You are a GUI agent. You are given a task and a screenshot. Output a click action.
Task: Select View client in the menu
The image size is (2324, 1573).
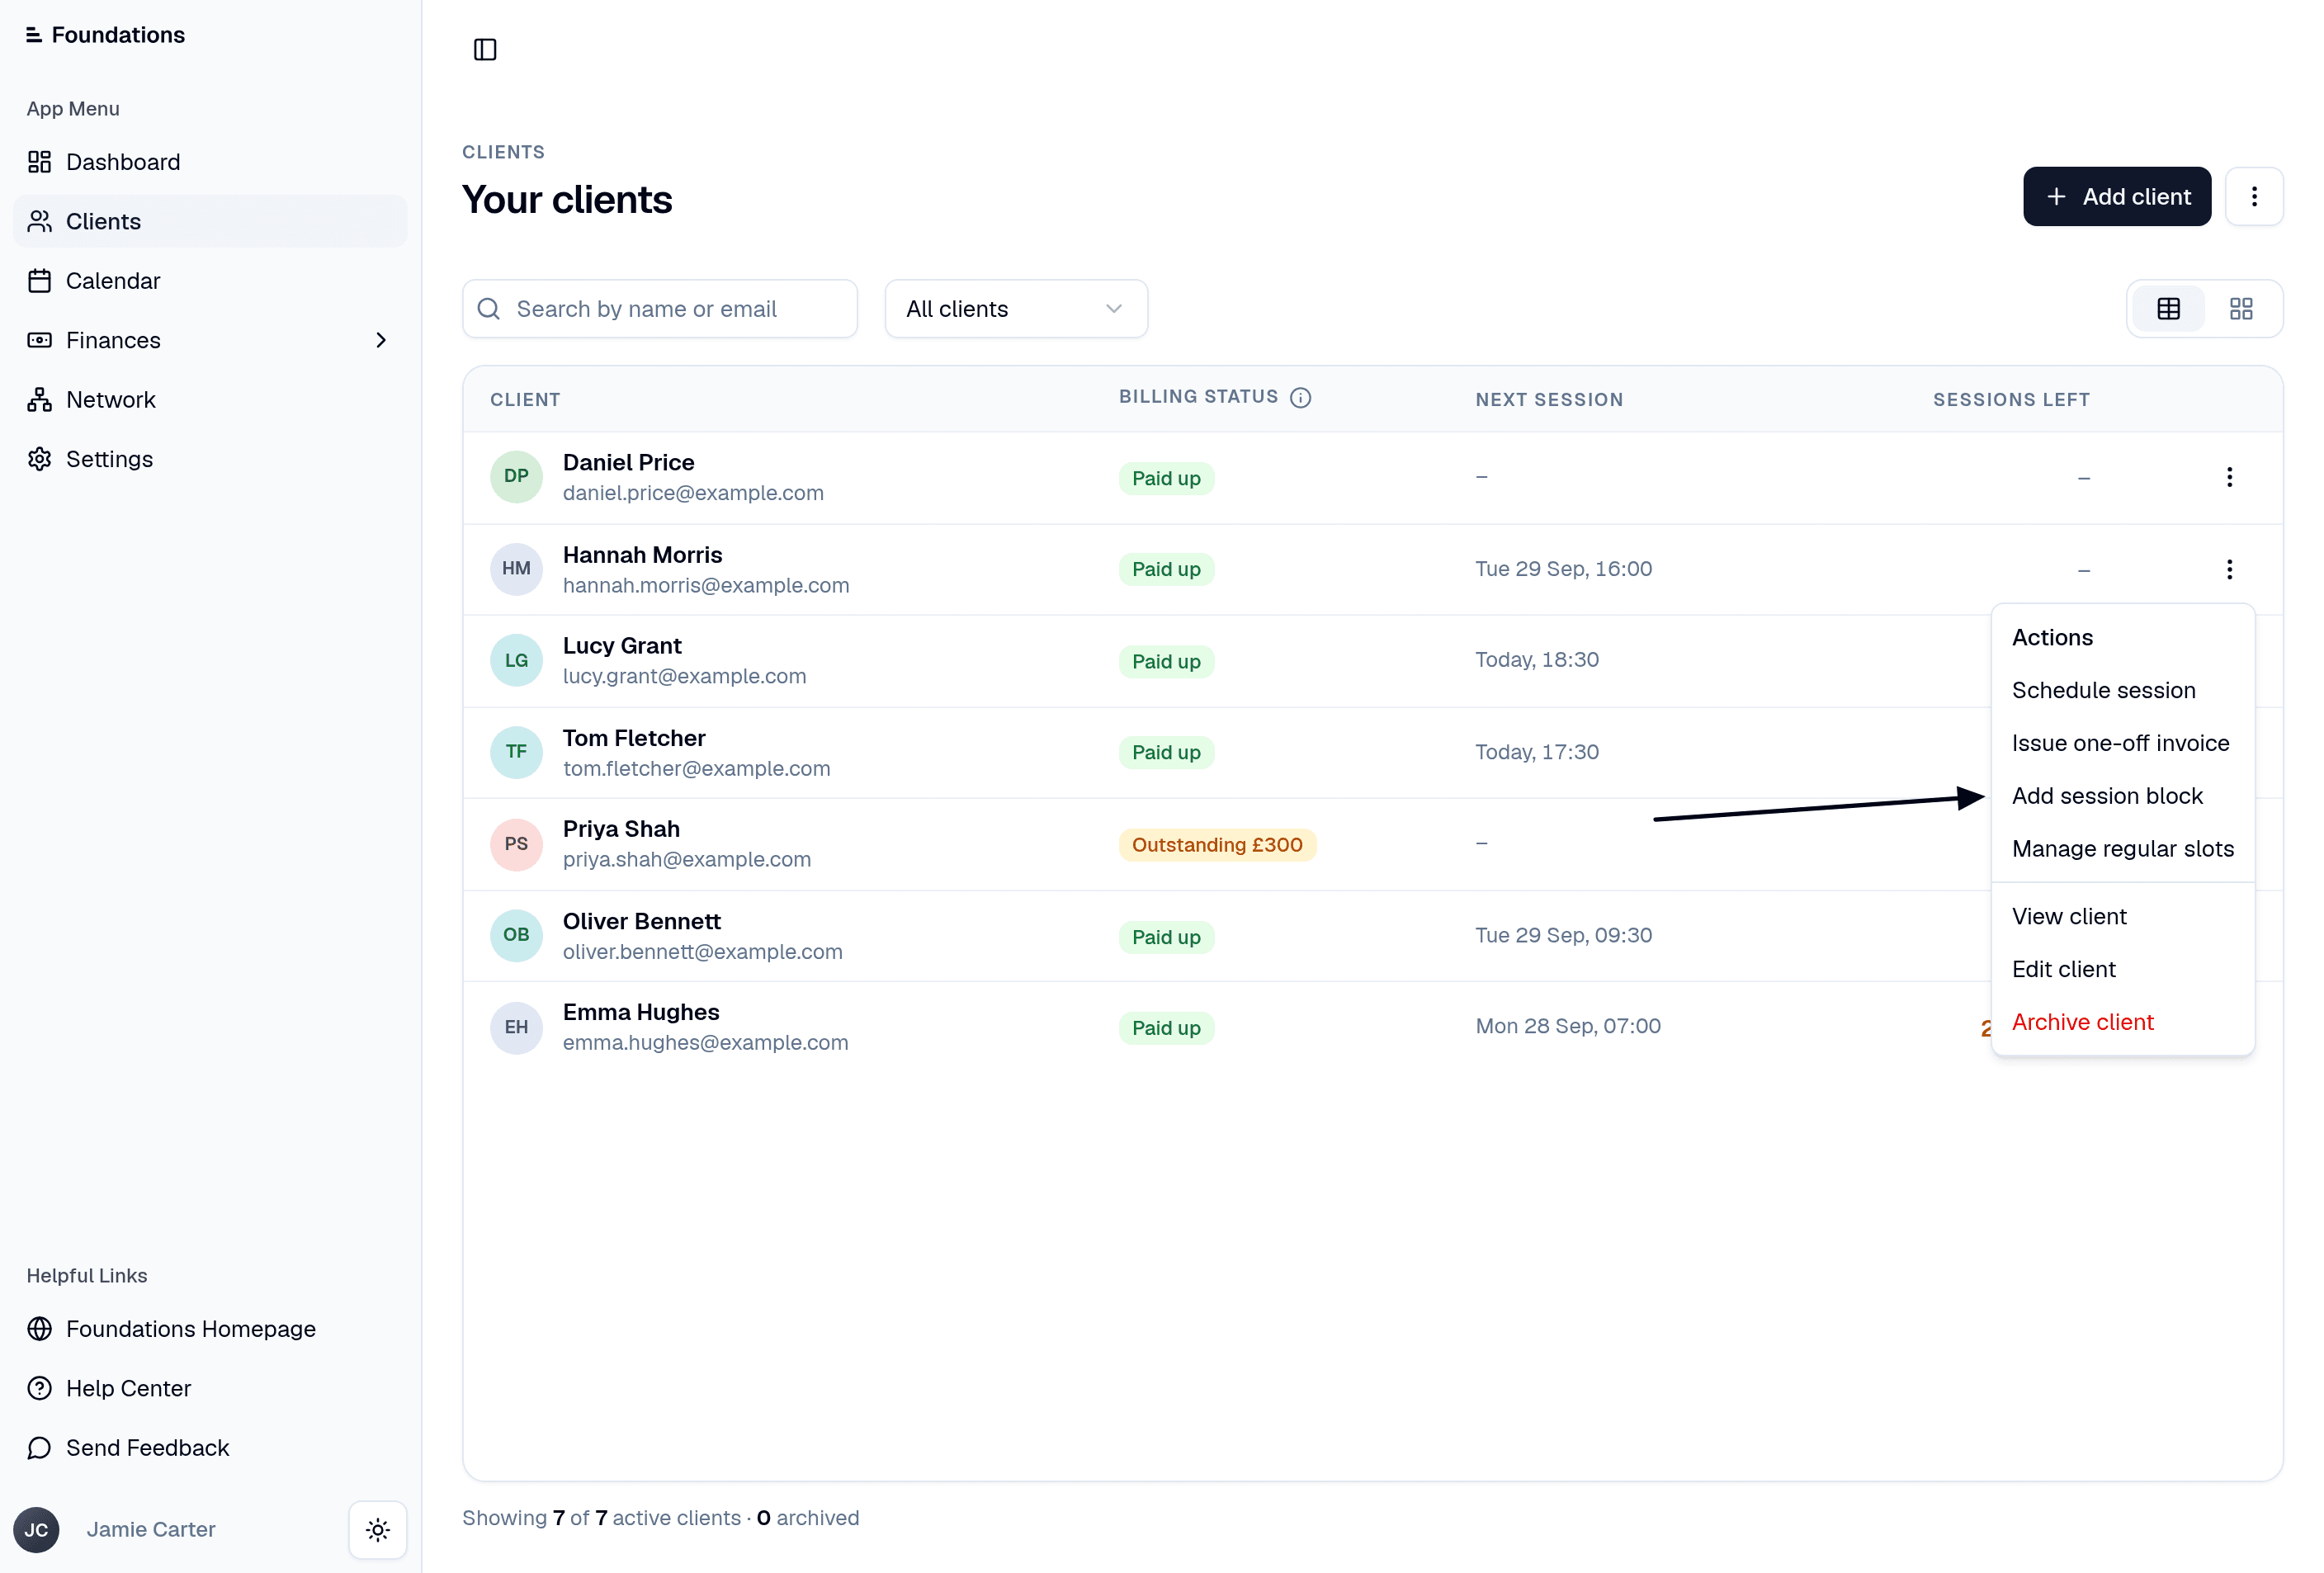(x=2122, y=916)
